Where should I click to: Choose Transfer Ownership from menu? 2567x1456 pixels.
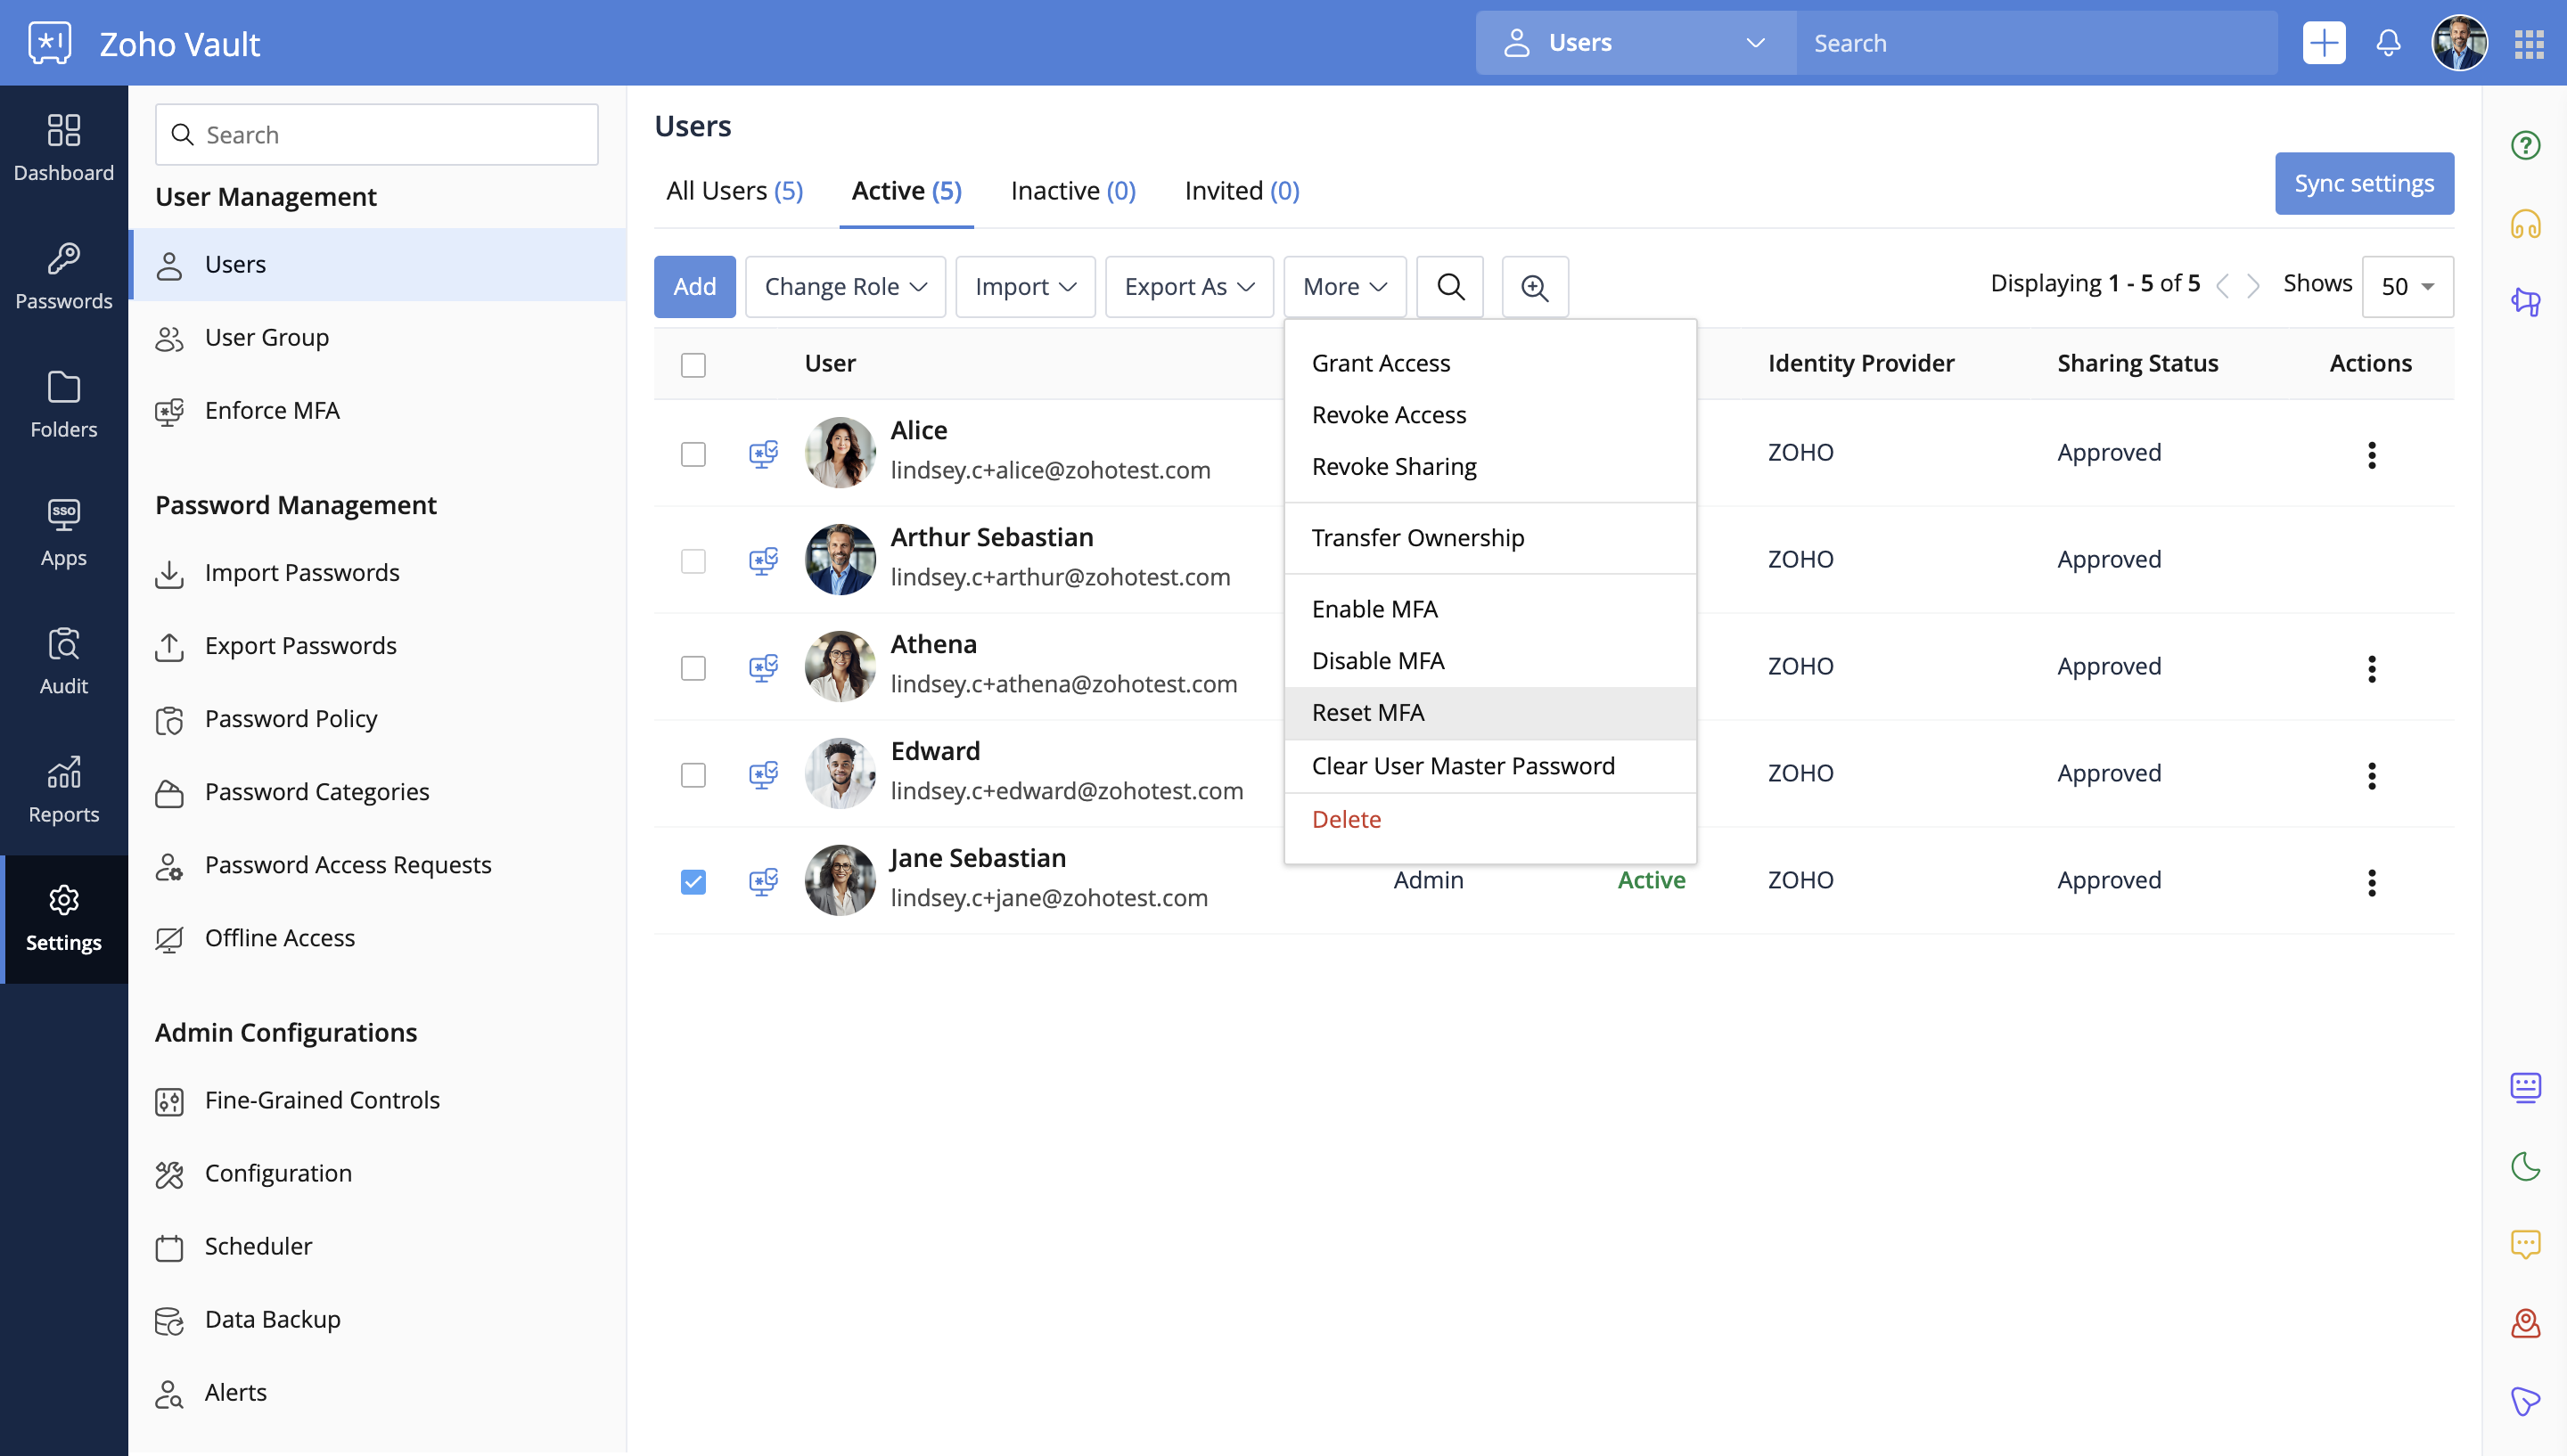click(1490, 538)
